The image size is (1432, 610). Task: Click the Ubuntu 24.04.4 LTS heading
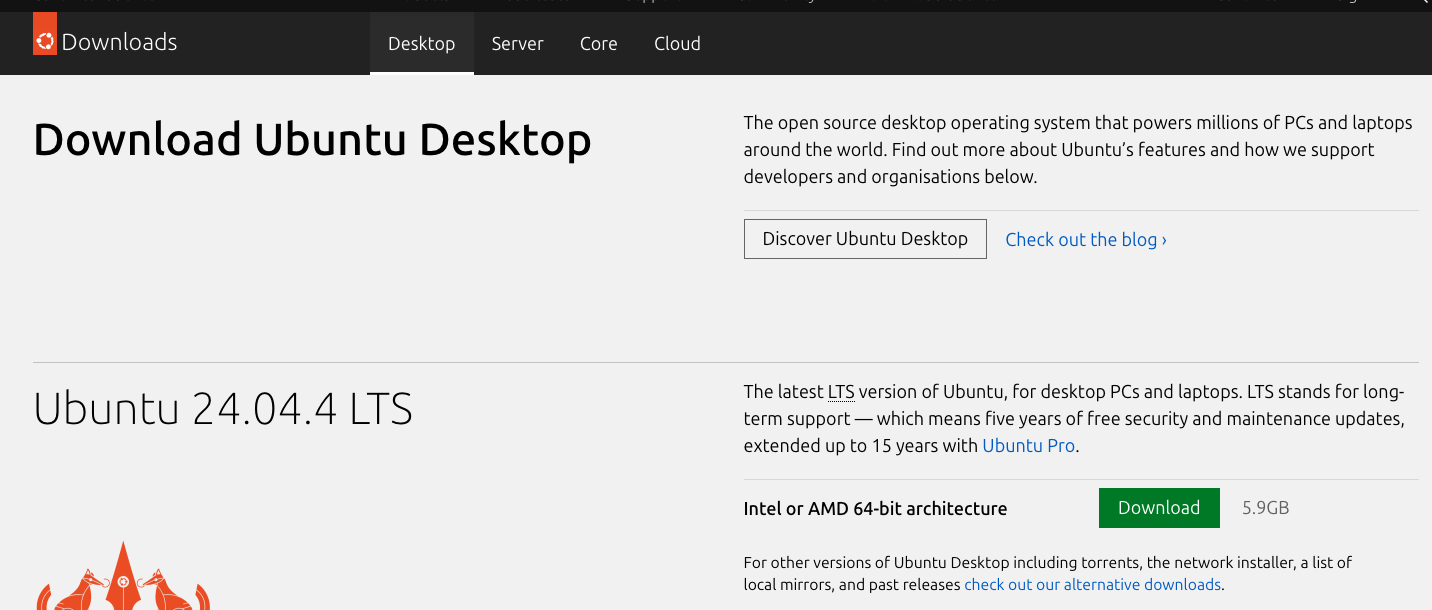pyautogui.click(x=223, y=410)
